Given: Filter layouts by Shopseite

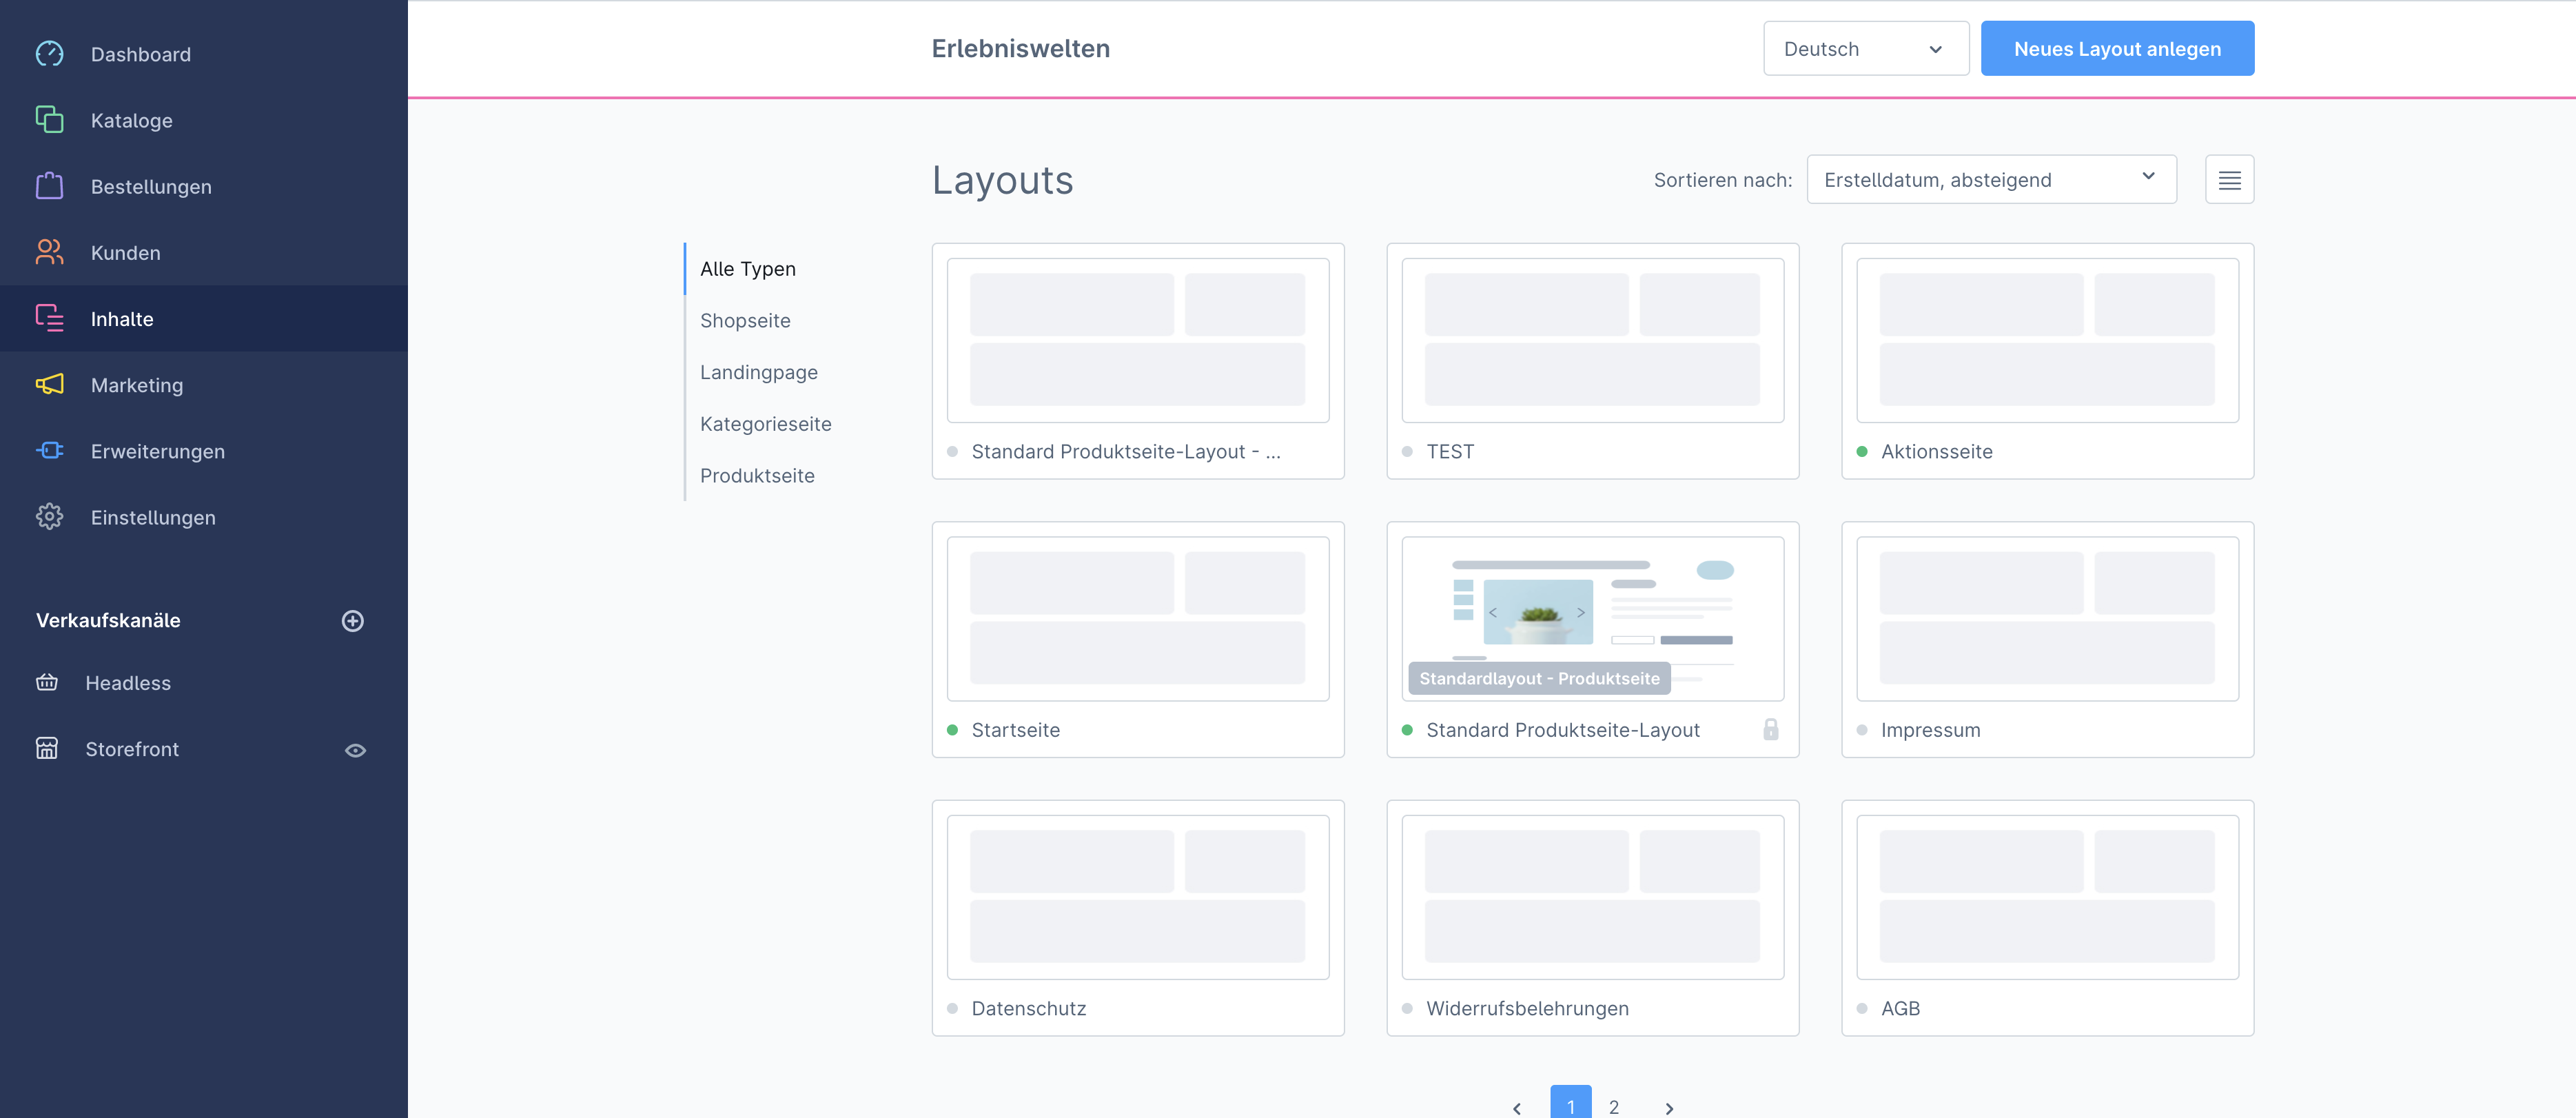Looking at the screenshot, I should (745, 320).
